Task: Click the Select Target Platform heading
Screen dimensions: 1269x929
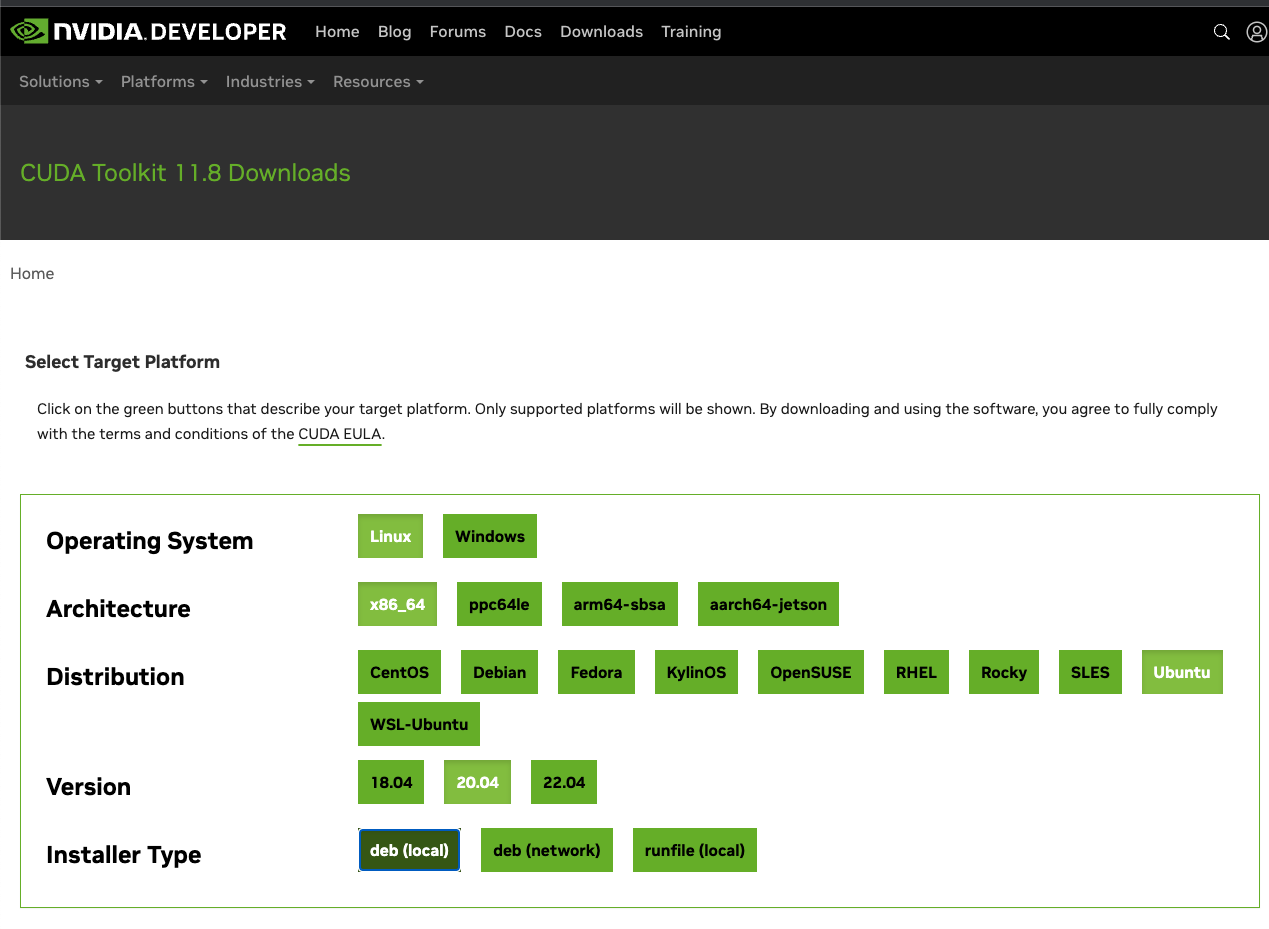Action: click(122, 362)
